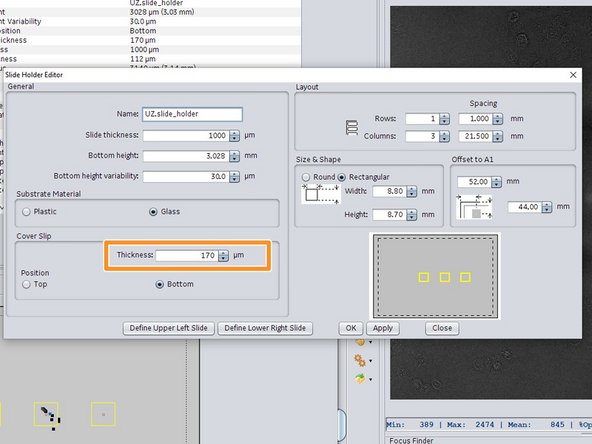592x444 pixels.
Task: Click the Name input field
Action: (192, 114)
